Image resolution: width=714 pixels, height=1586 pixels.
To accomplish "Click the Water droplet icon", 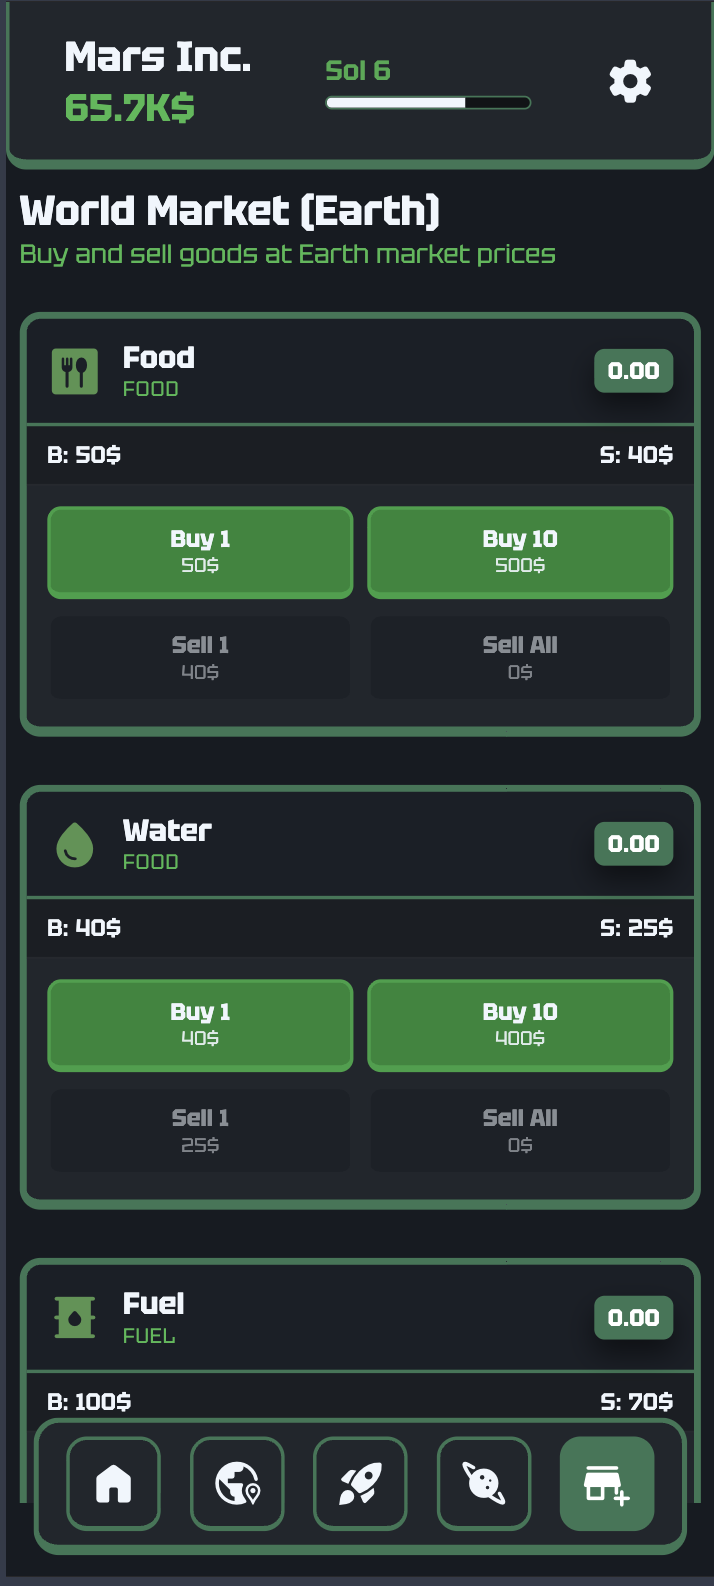I will [x=75, y=845].
